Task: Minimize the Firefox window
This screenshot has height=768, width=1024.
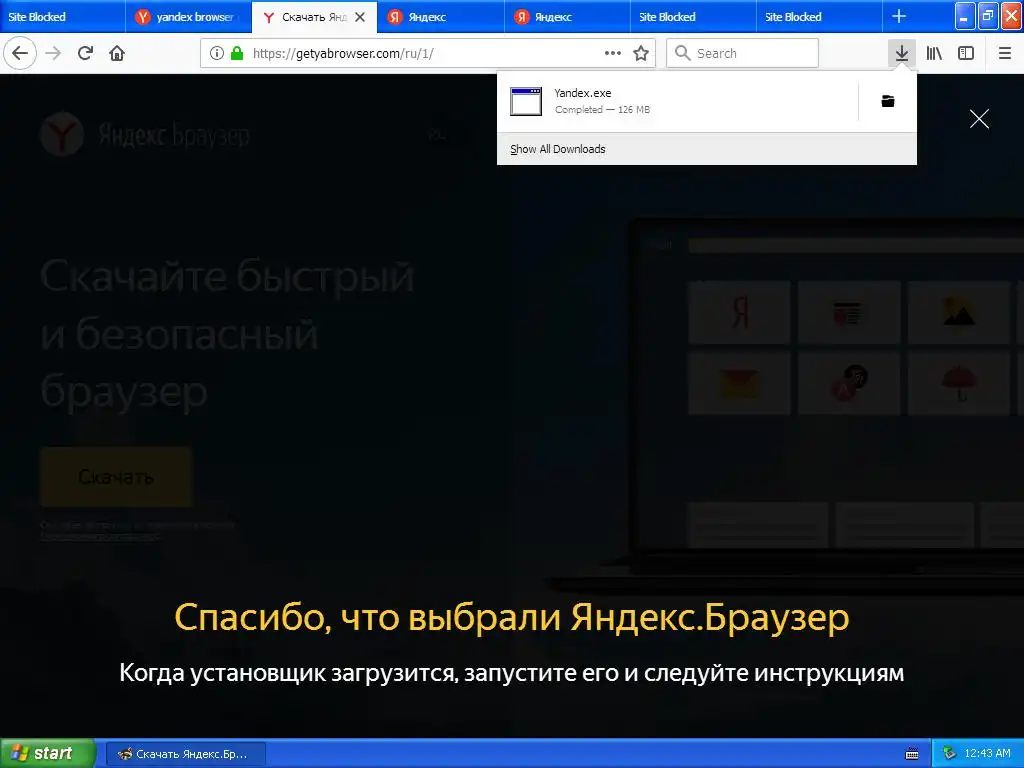Action: coord(965,16)
